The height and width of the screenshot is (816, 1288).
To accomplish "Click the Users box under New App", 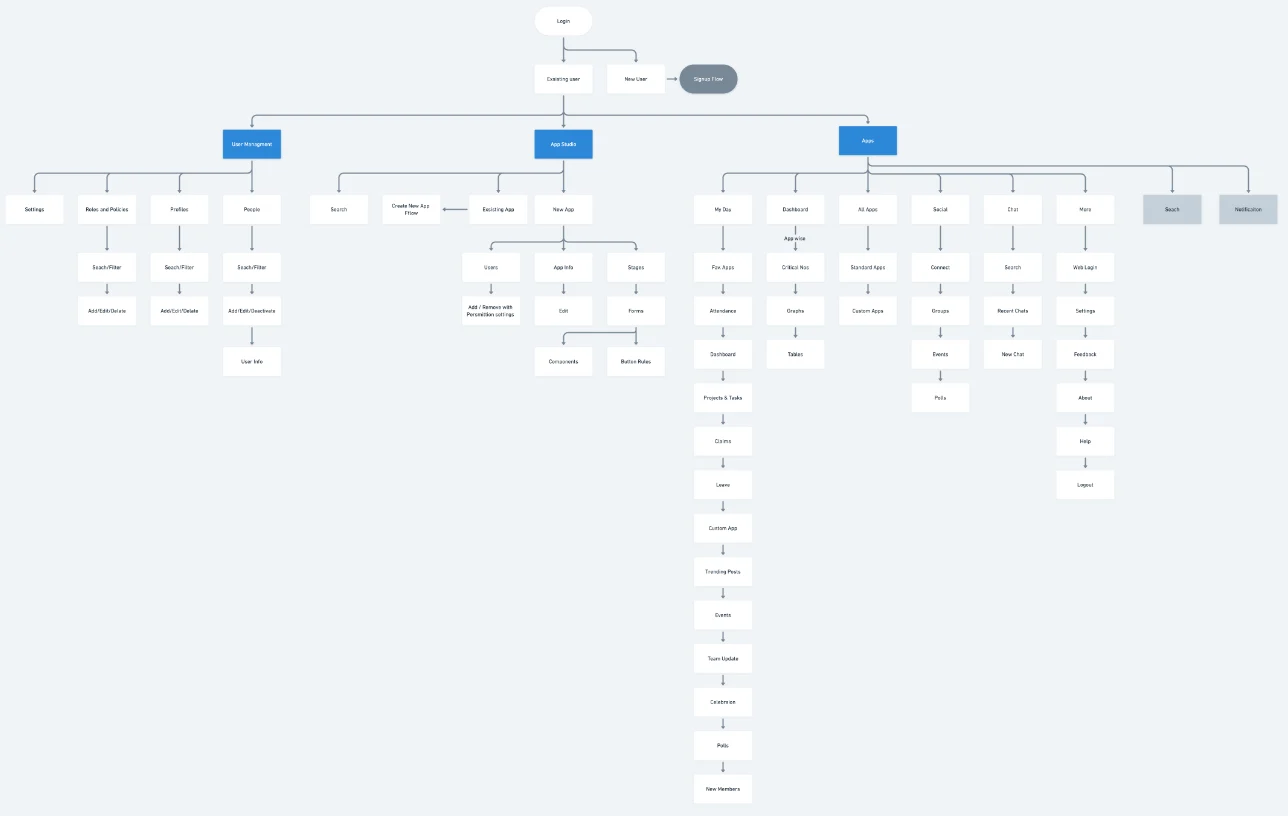I will [x=491, y=267].
